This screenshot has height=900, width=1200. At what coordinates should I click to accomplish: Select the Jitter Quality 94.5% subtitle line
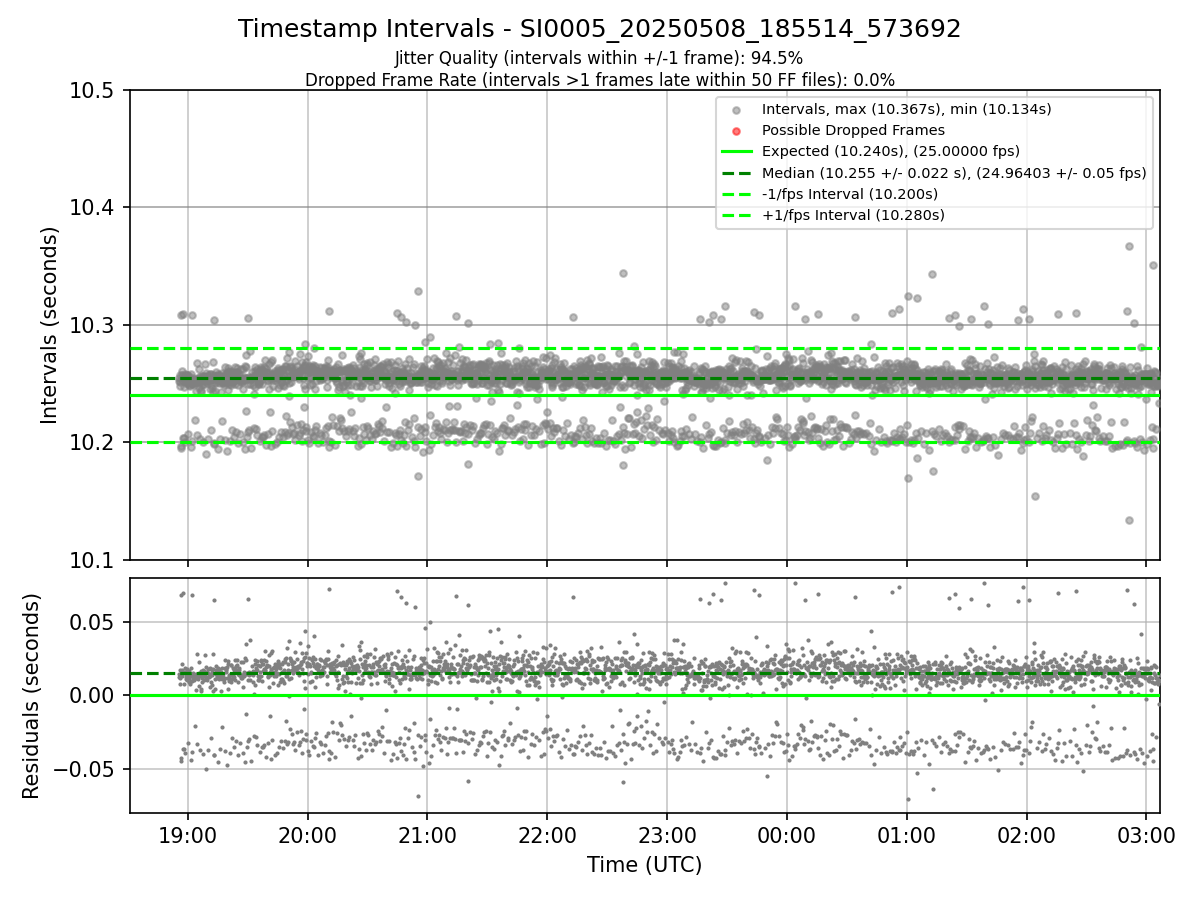(599, 58)
